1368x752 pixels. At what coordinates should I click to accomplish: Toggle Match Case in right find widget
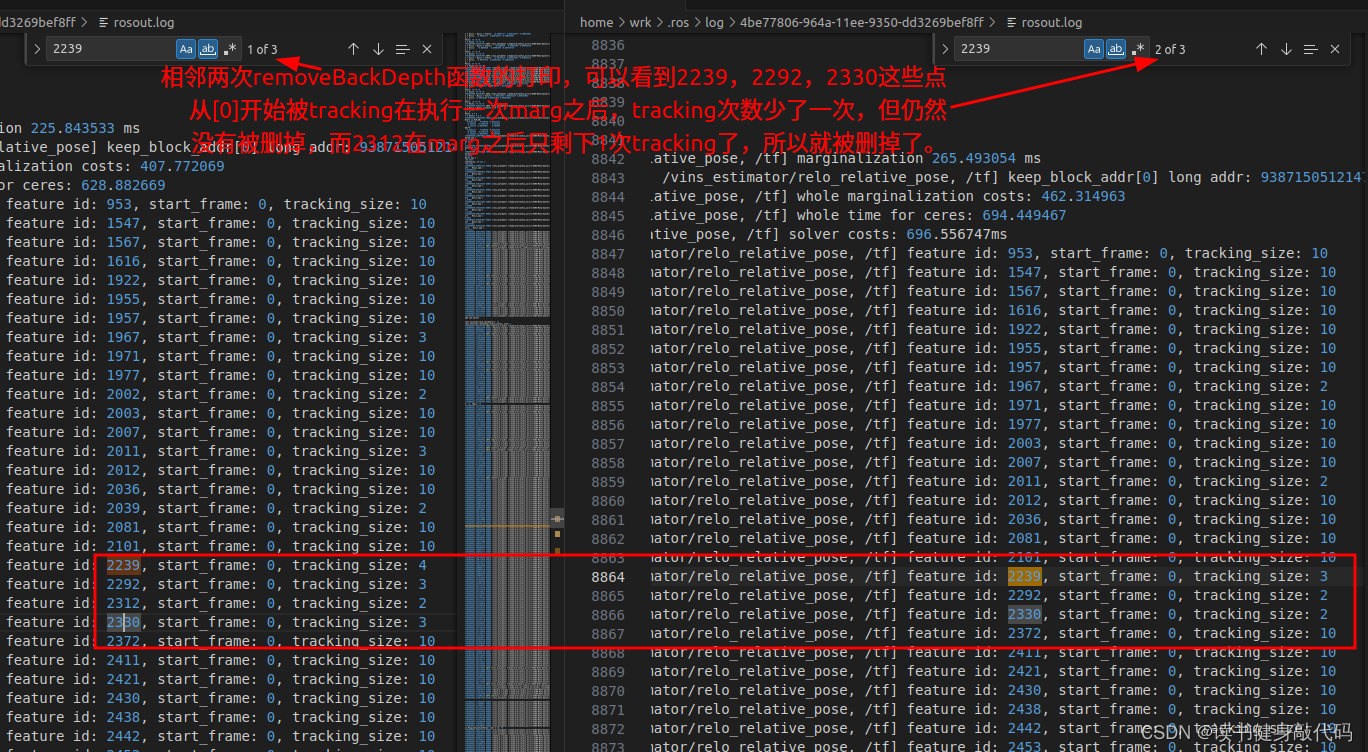1094,49
